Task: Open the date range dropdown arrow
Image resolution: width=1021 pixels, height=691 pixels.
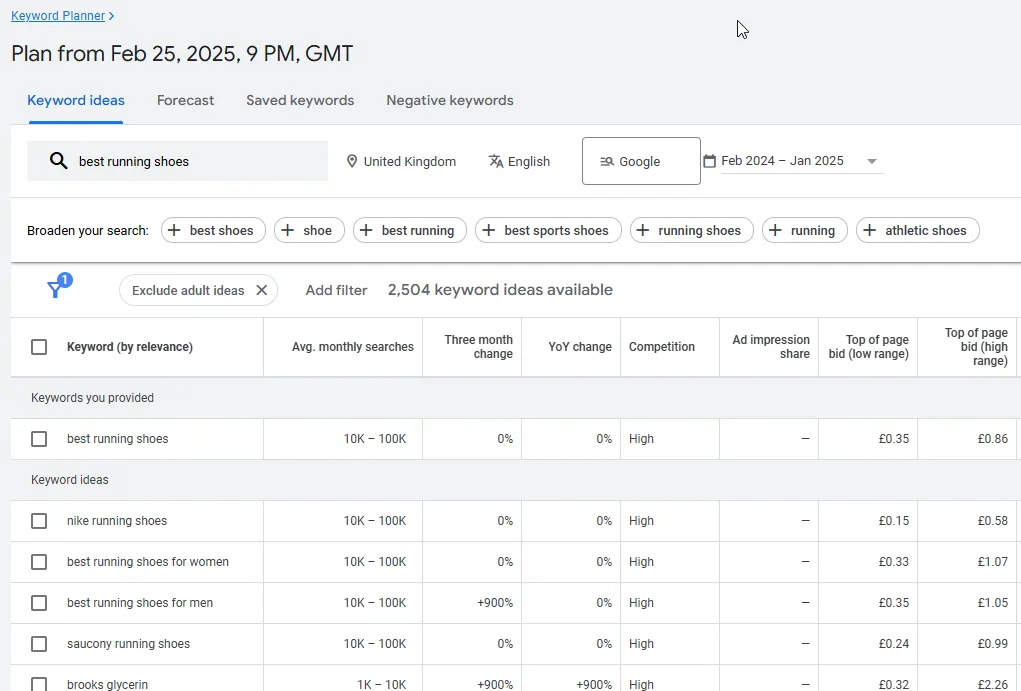Action: click(872, 161)
